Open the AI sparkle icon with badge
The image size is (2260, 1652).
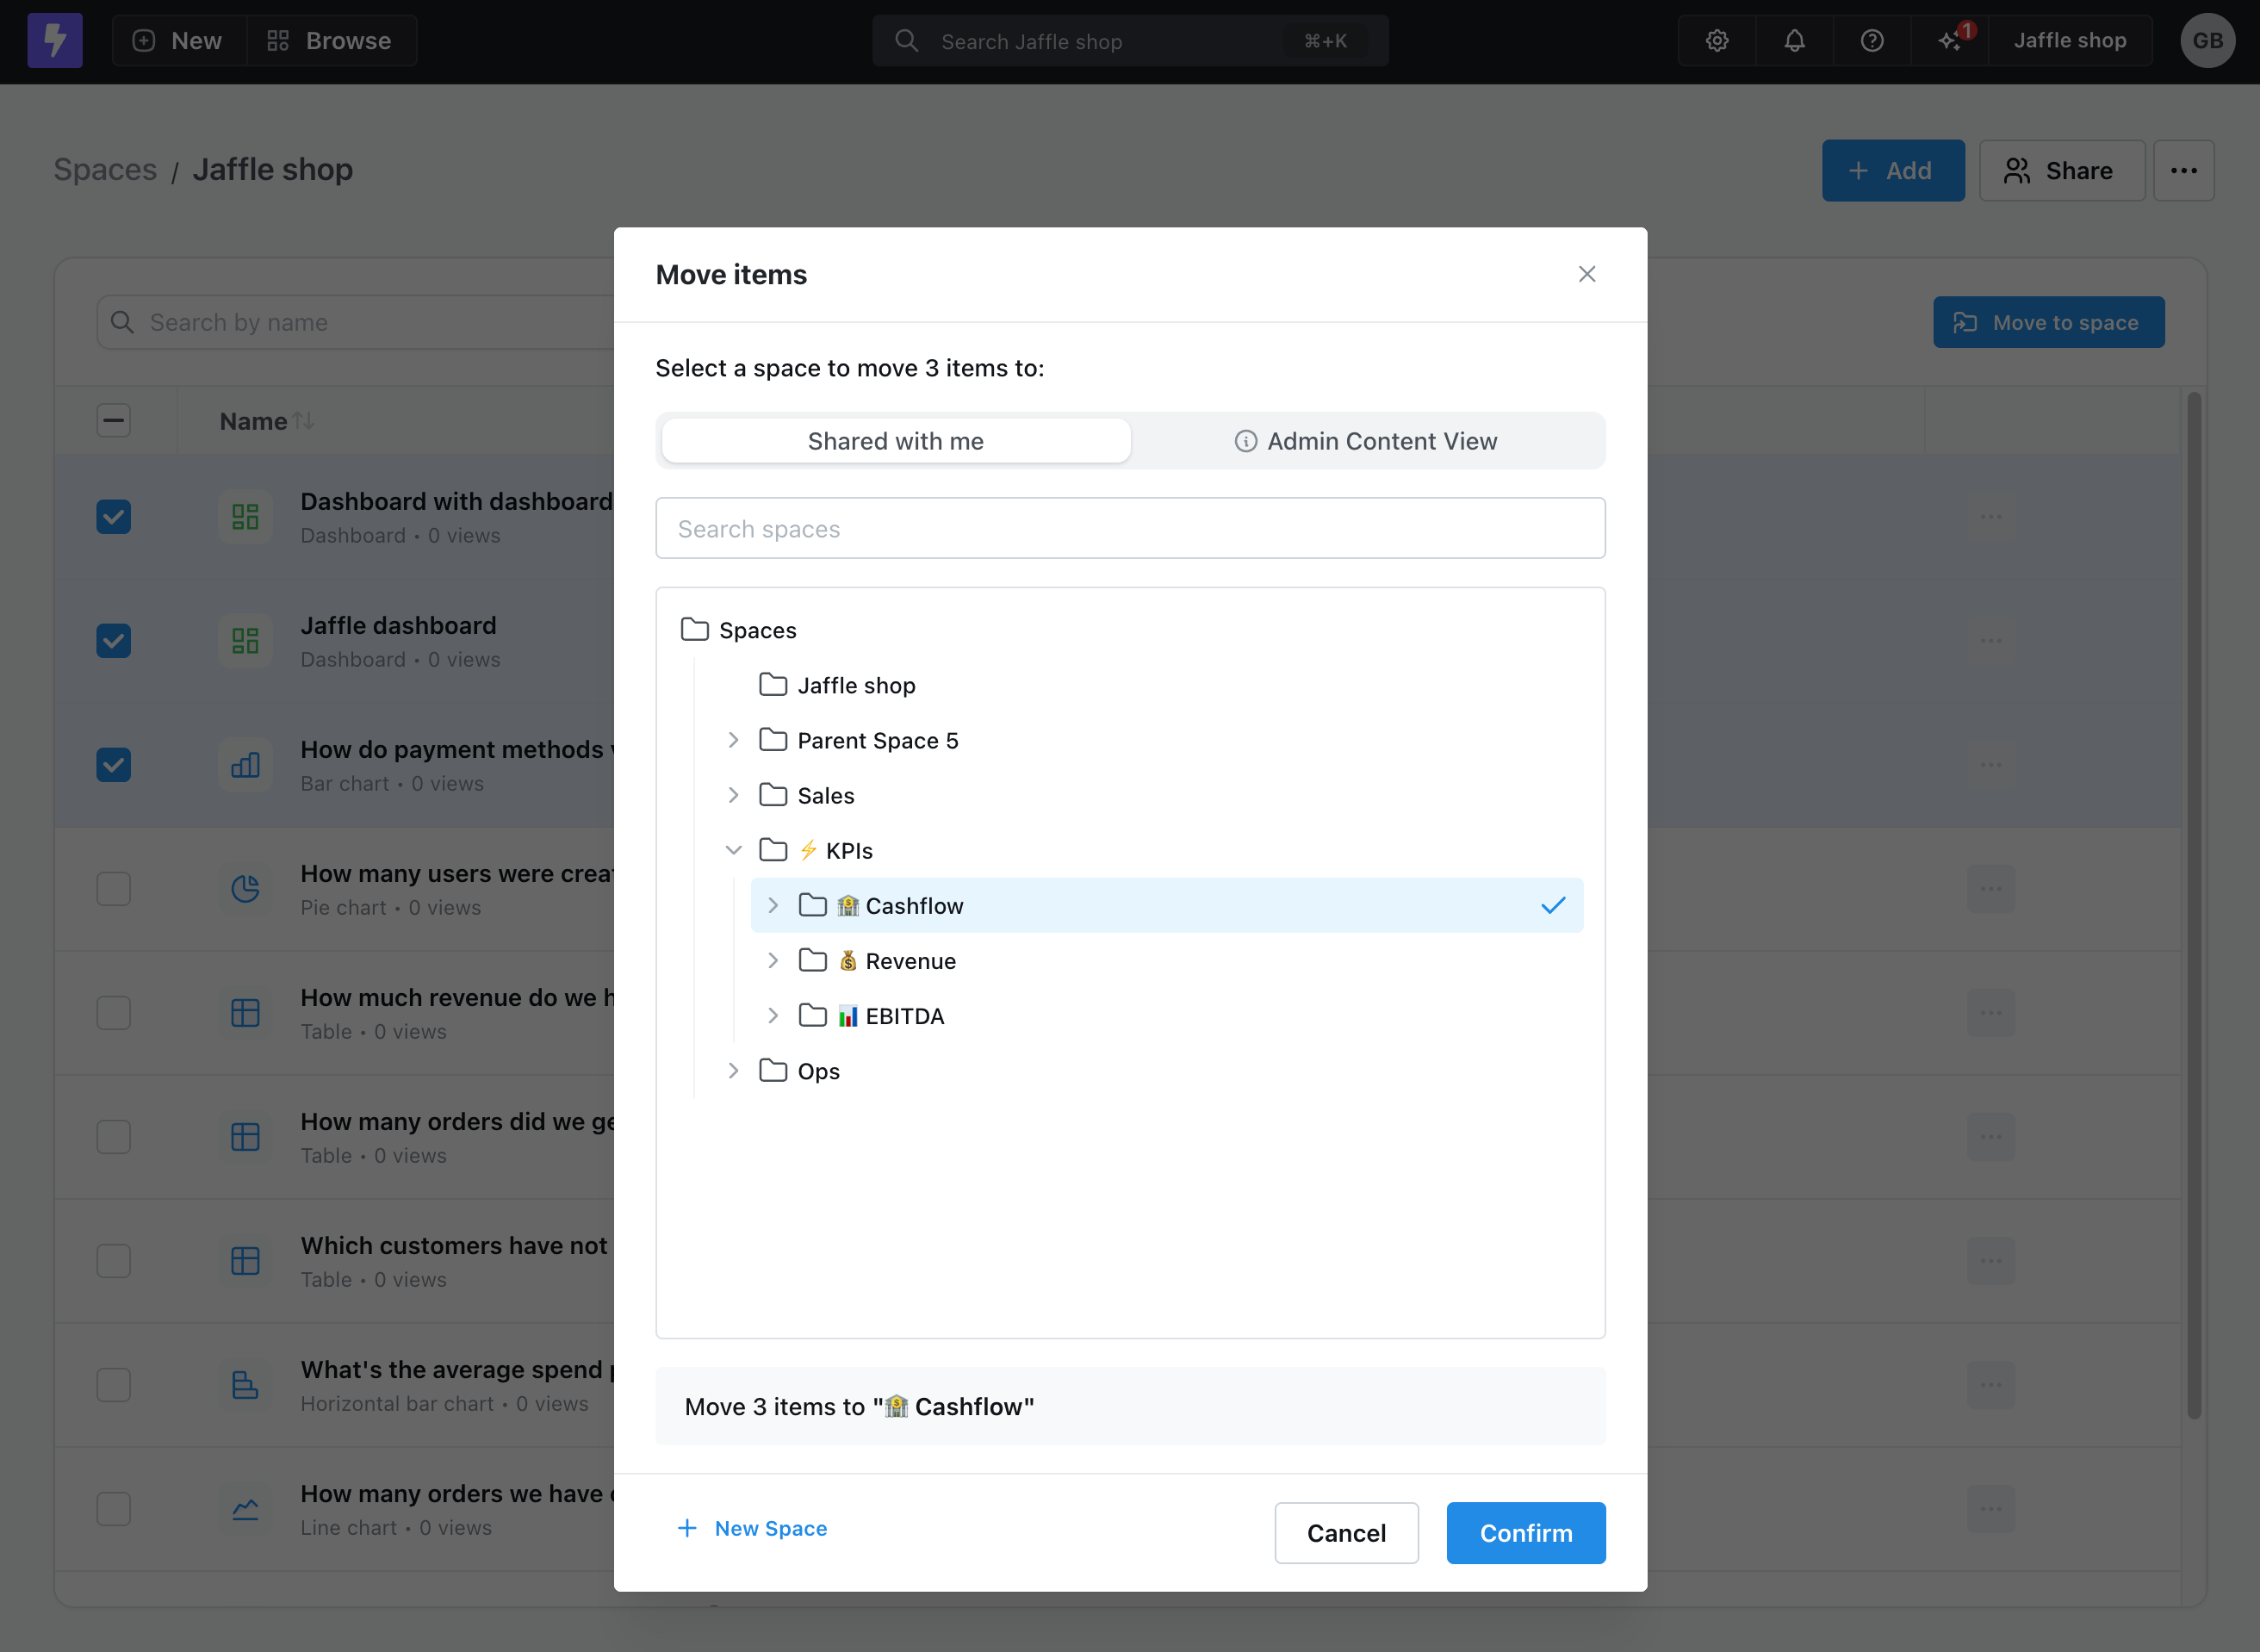point(1950,40)
